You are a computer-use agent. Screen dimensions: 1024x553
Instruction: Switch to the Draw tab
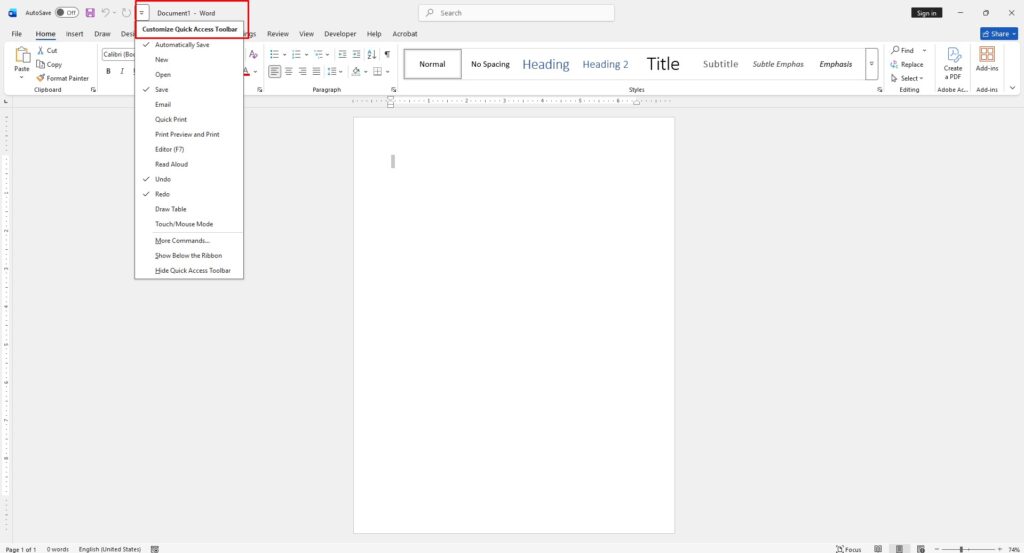tap(103, 33)
